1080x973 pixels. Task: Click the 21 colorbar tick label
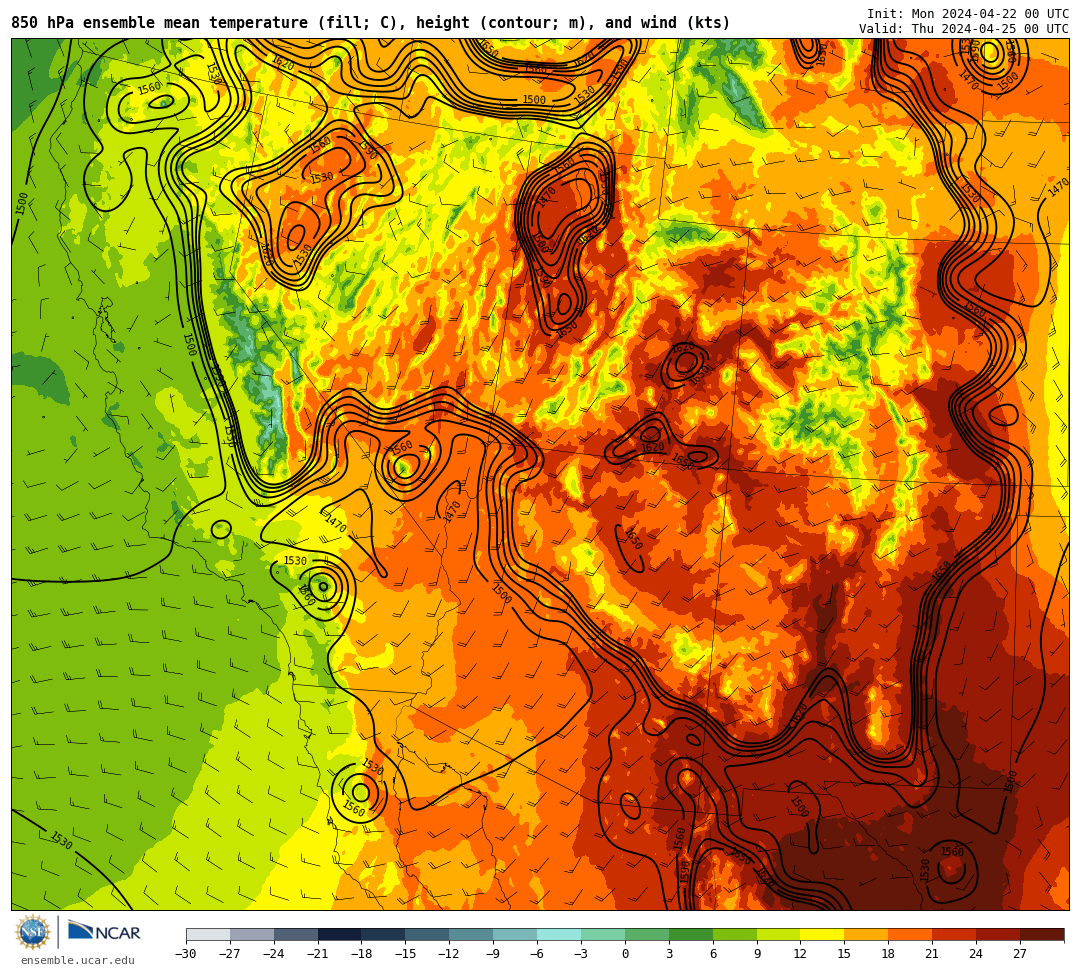coord(933,954)
